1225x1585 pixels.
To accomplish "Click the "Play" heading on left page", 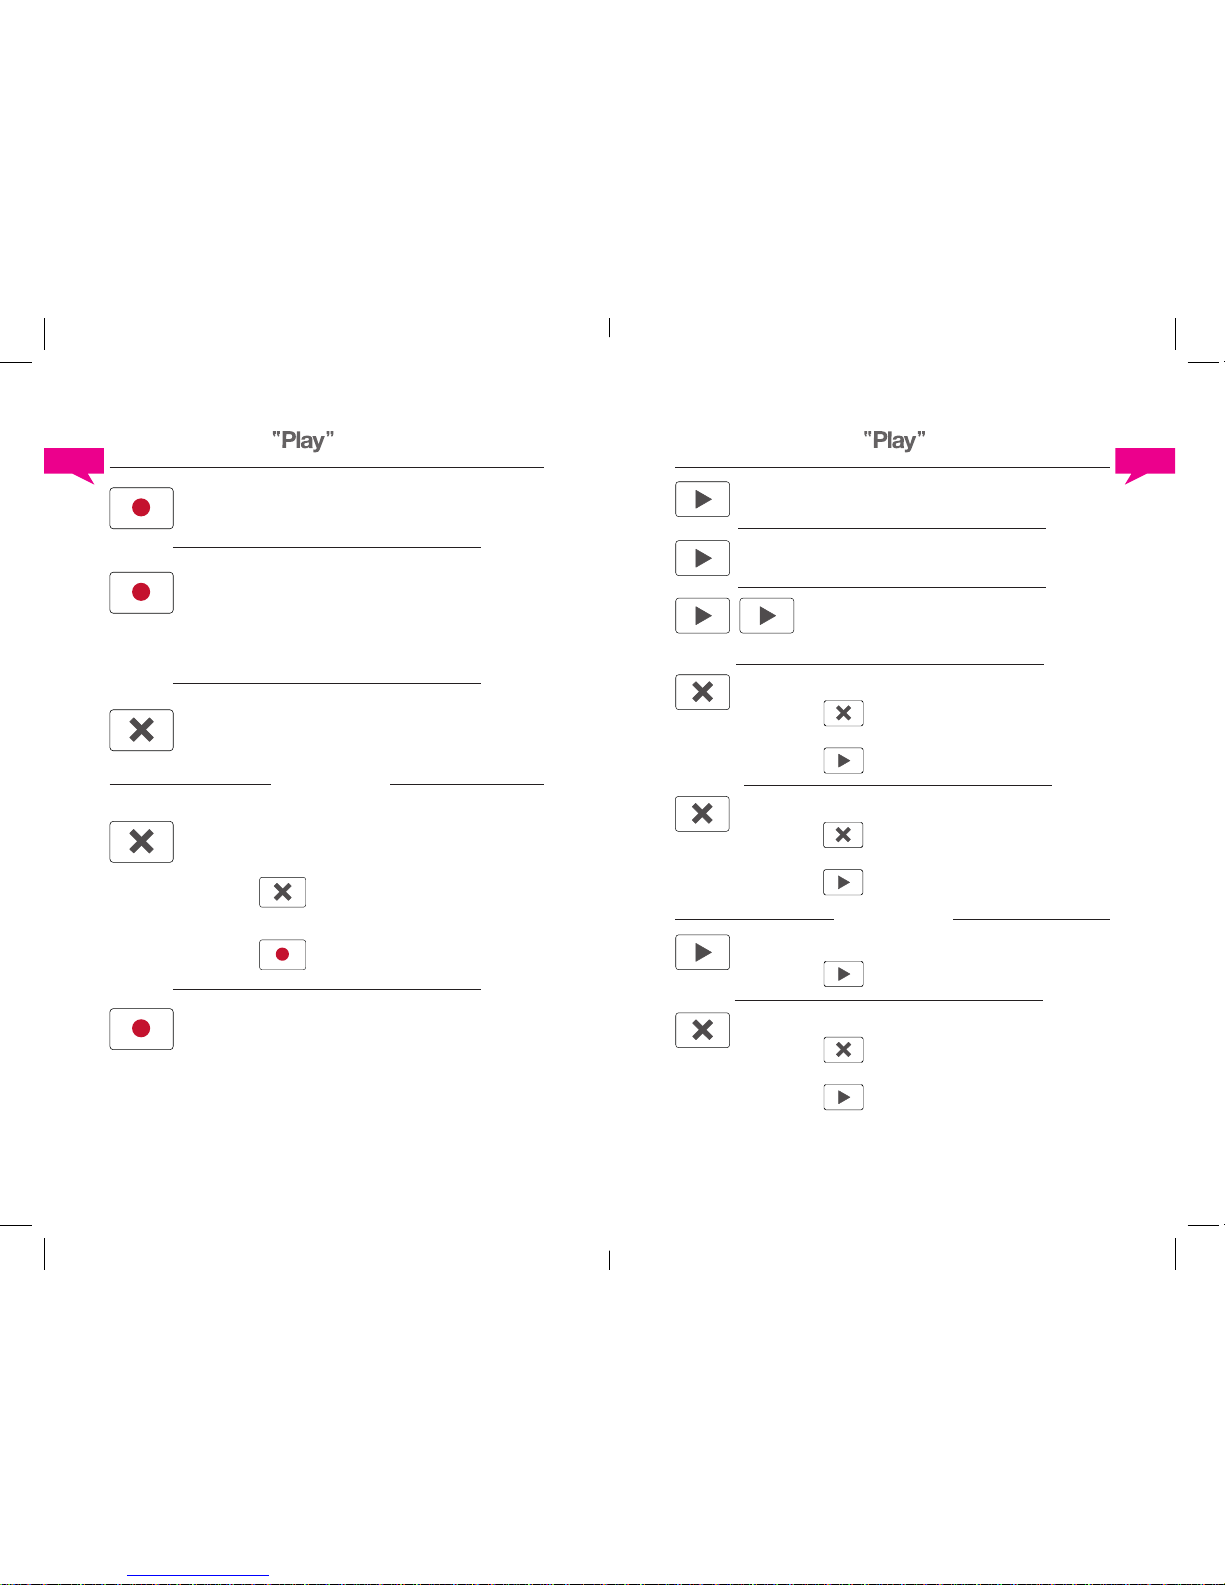I will pos(303,440).
